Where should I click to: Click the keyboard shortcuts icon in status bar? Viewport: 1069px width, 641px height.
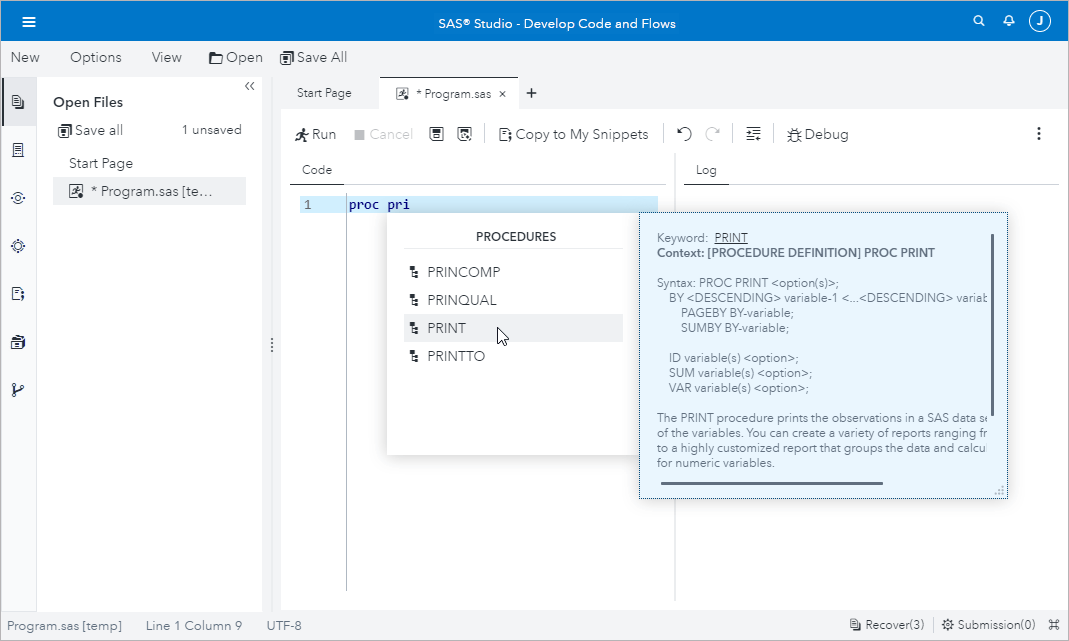1054,625
